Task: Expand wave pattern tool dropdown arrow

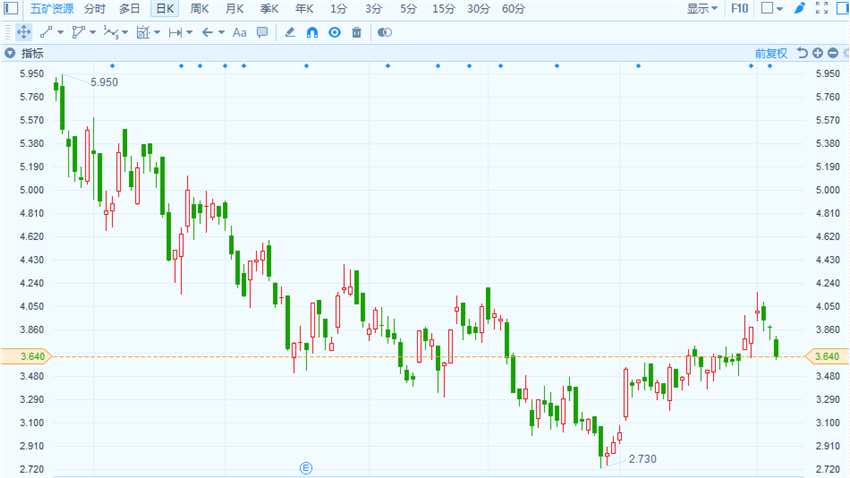Action: pyautogui.click(x=125, y=33)
